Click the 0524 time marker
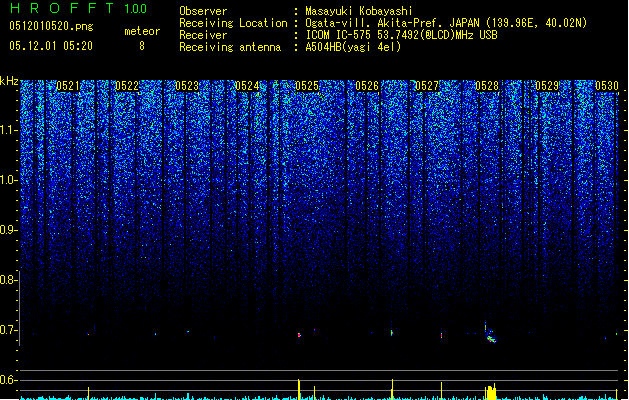629x400 pixels. (x=247, y=86)
